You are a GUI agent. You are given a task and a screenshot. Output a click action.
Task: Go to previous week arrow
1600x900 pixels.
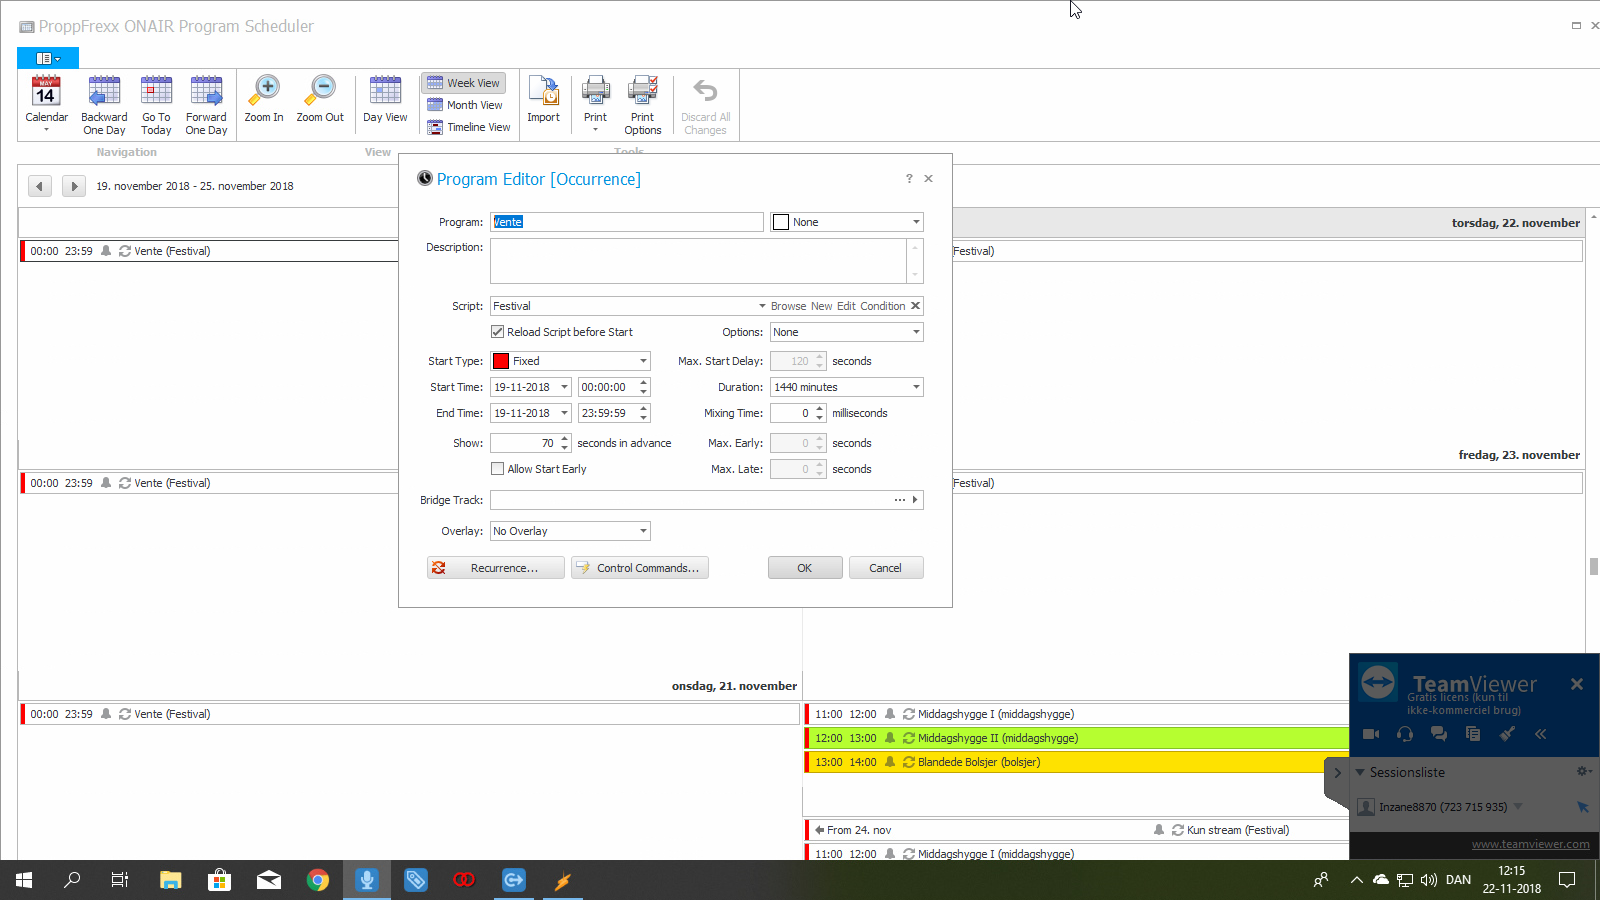(x=40, y=186)
